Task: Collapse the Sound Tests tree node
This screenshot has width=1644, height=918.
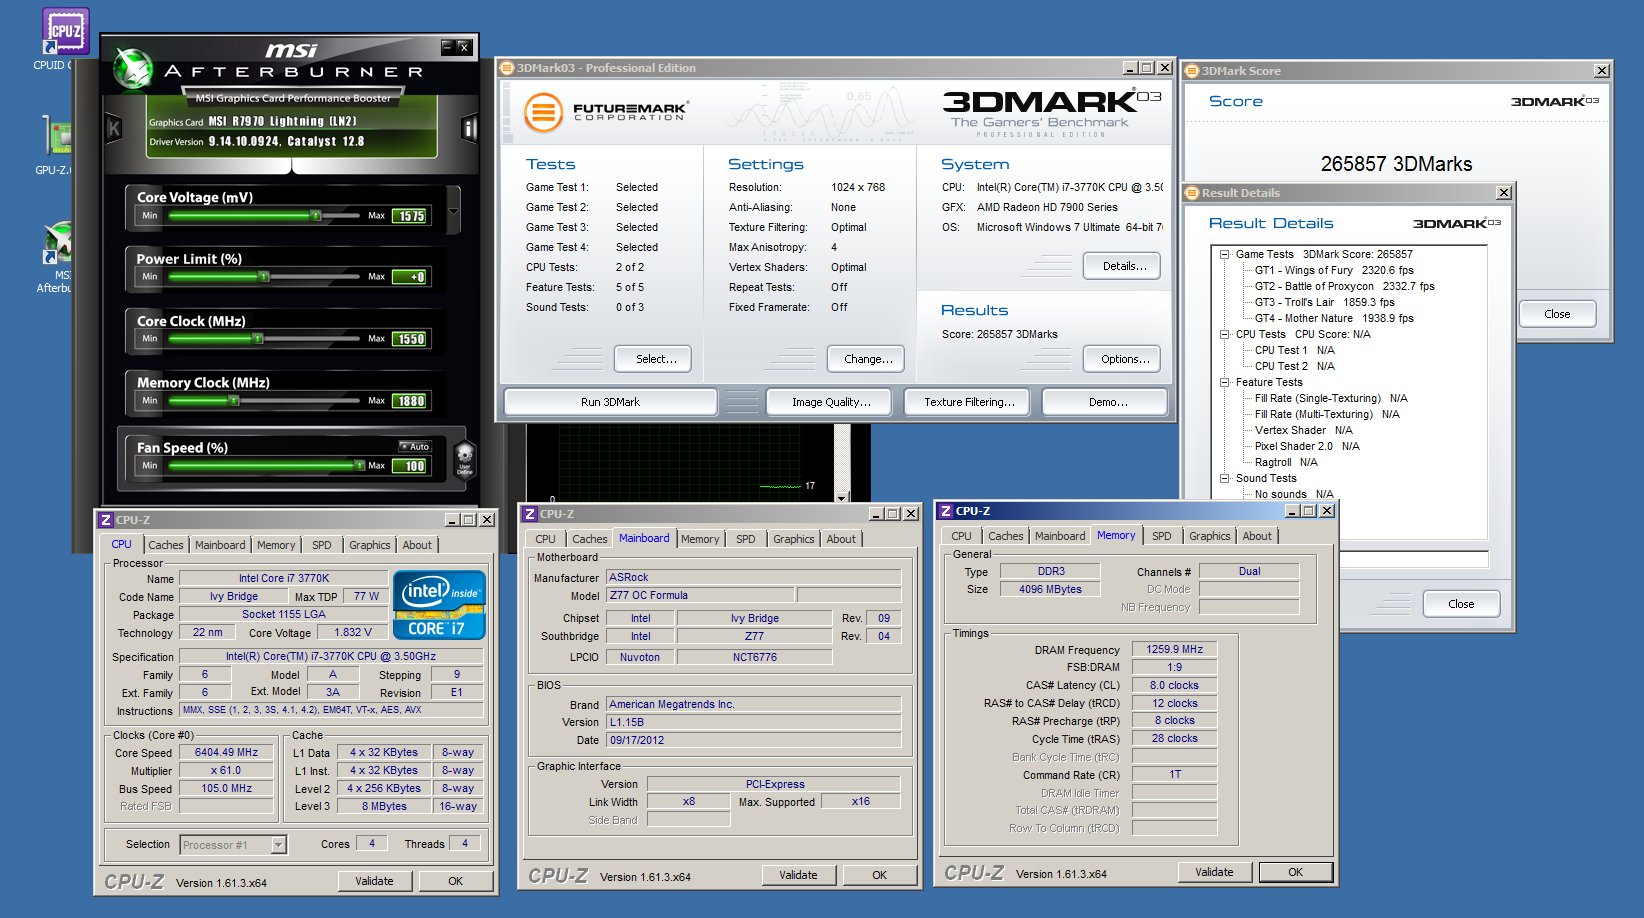Action: coord(1224,478)
